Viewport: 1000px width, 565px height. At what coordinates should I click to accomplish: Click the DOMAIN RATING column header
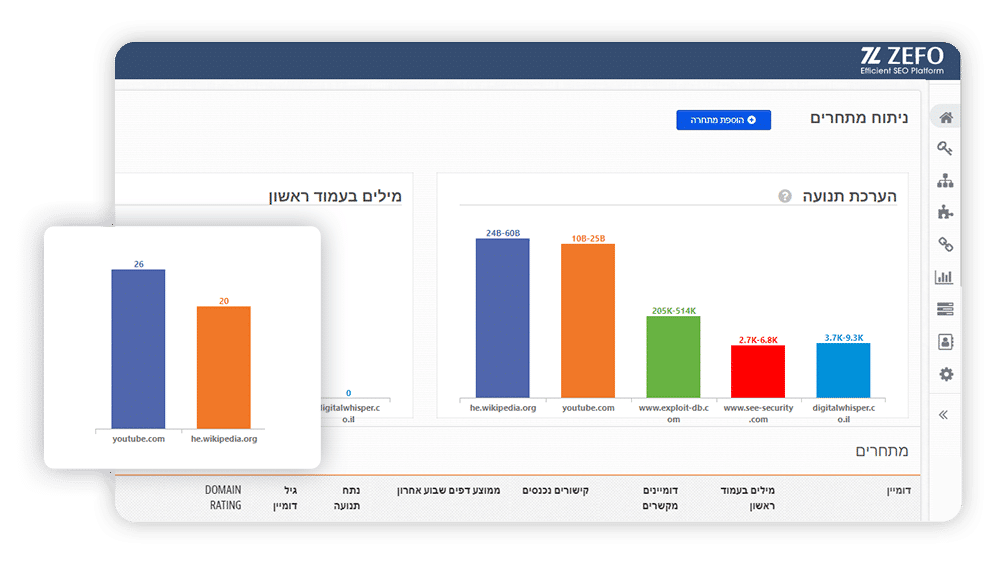coord(223,497)
